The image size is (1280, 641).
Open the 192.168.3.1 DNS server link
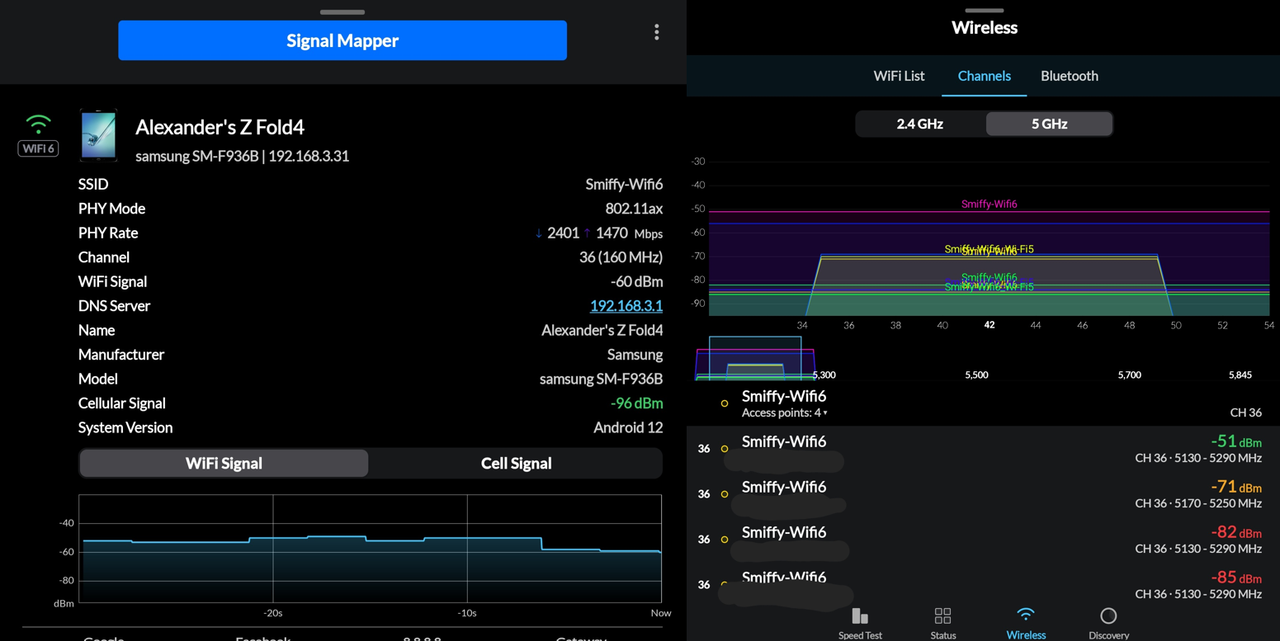[626, 306]
